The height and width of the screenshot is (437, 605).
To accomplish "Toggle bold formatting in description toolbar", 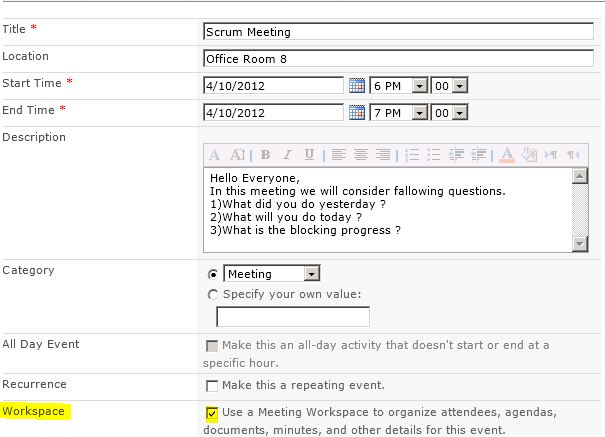I will (265, 155).
